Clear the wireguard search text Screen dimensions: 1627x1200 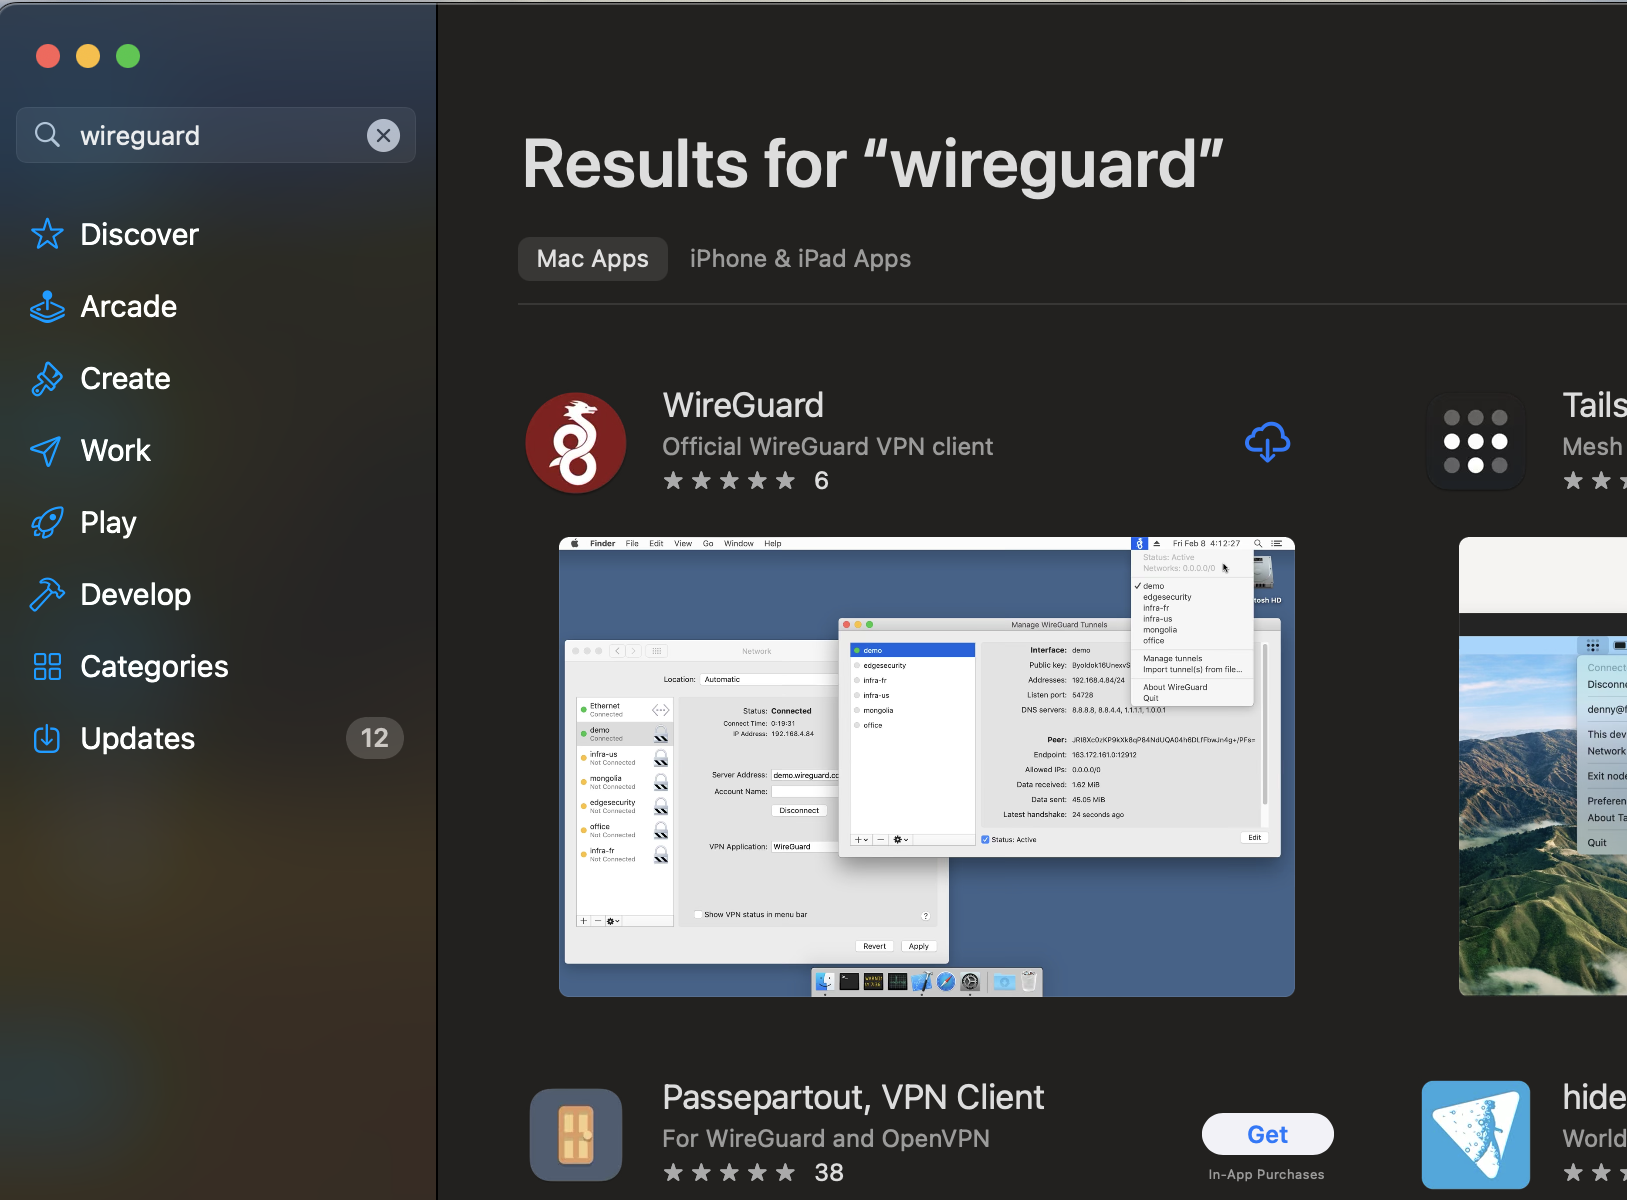[x=383, y=135]
